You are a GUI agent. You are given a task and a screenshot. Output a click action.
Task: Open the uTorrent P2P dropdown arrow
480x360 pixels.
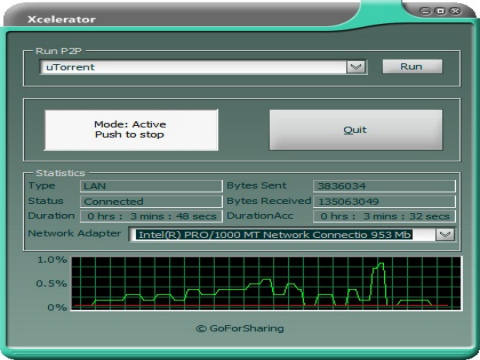pos(356,67)
